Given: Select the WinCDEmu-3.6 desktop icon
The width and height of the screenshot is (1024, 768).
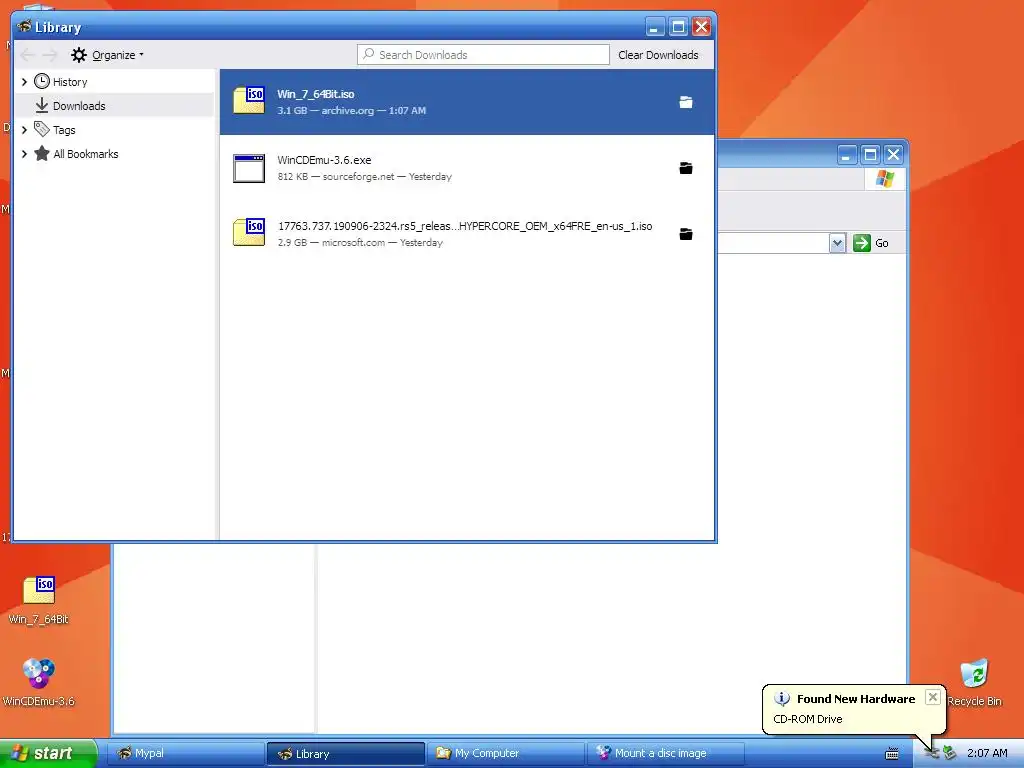Looking at the screenshot, I should tap(39, 682).
